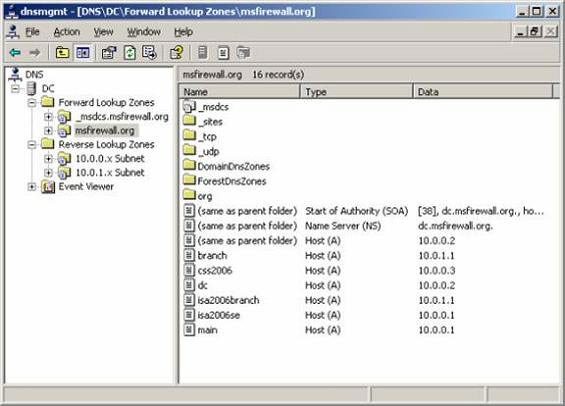The width and height of the screenshot is (565, 406).
Task: Select the _udp folder icon
Action: point(189,151)
